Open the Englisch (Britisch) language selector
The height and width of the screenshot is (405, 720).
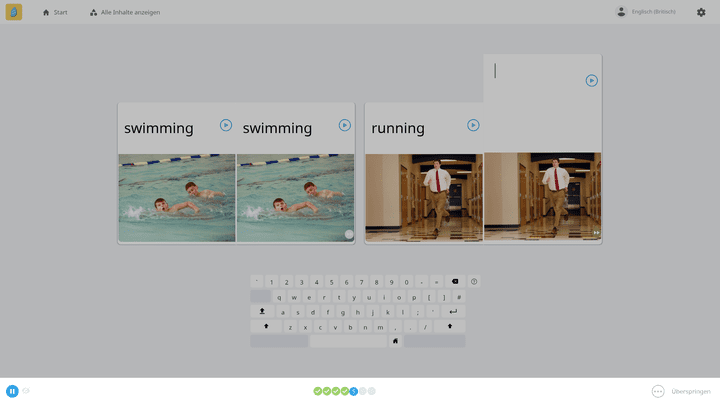[653, 12]
